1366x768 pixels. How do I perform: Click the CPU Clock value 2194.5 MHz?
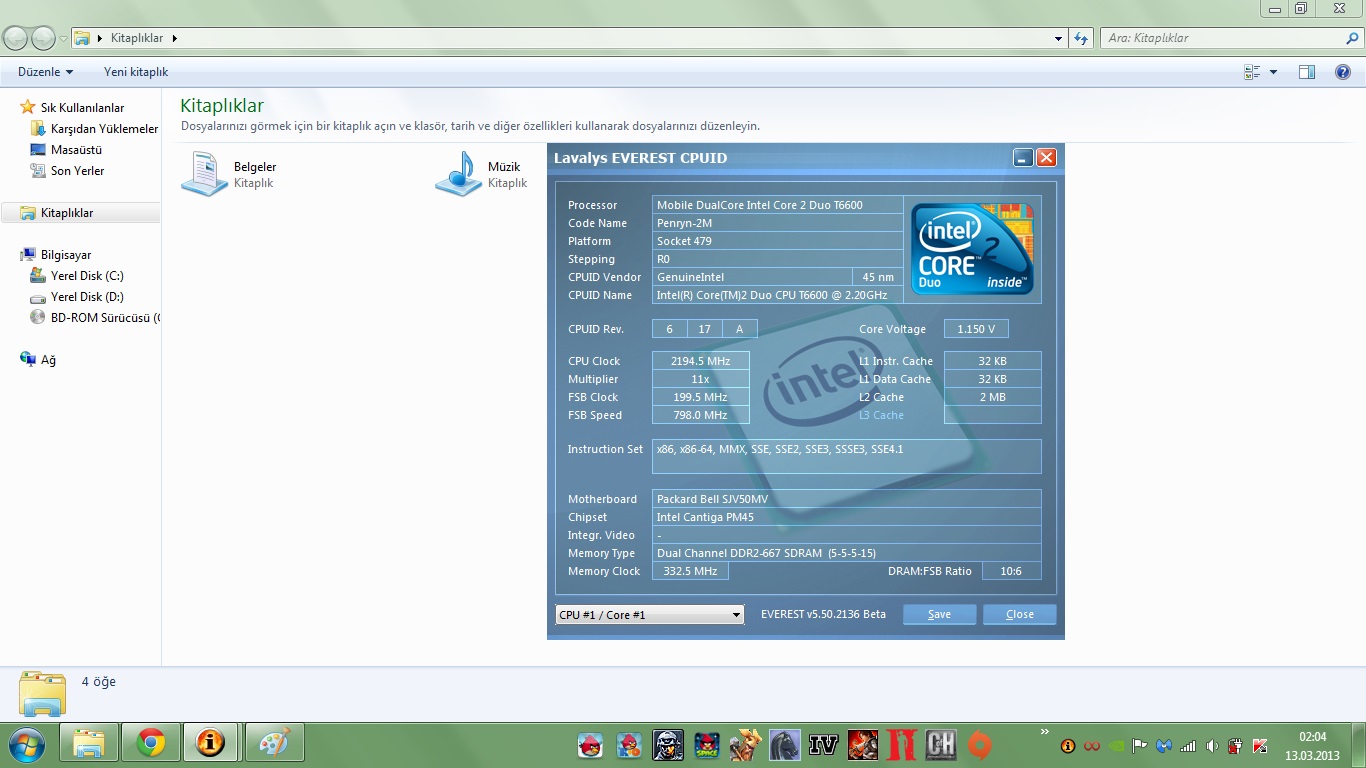(x=700, y=361)
